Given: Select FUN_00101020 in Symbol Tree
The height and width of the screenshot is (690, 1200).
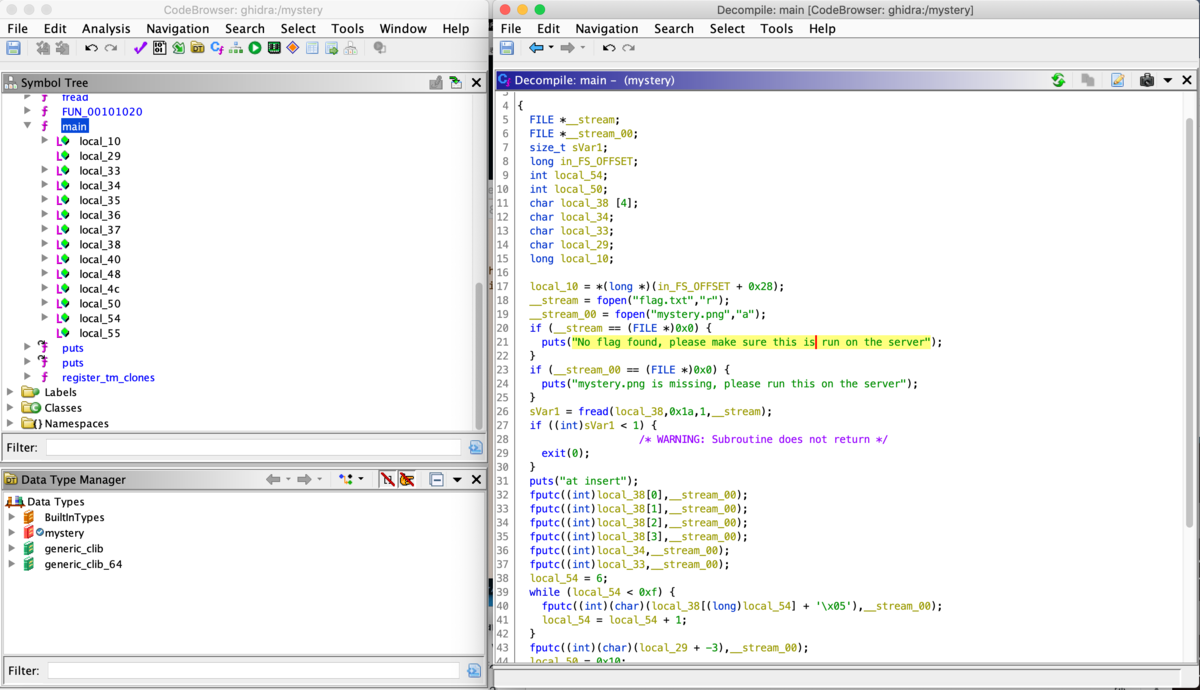Looking at the screenshot, I should pyautogui.click(x=101, y=112).
